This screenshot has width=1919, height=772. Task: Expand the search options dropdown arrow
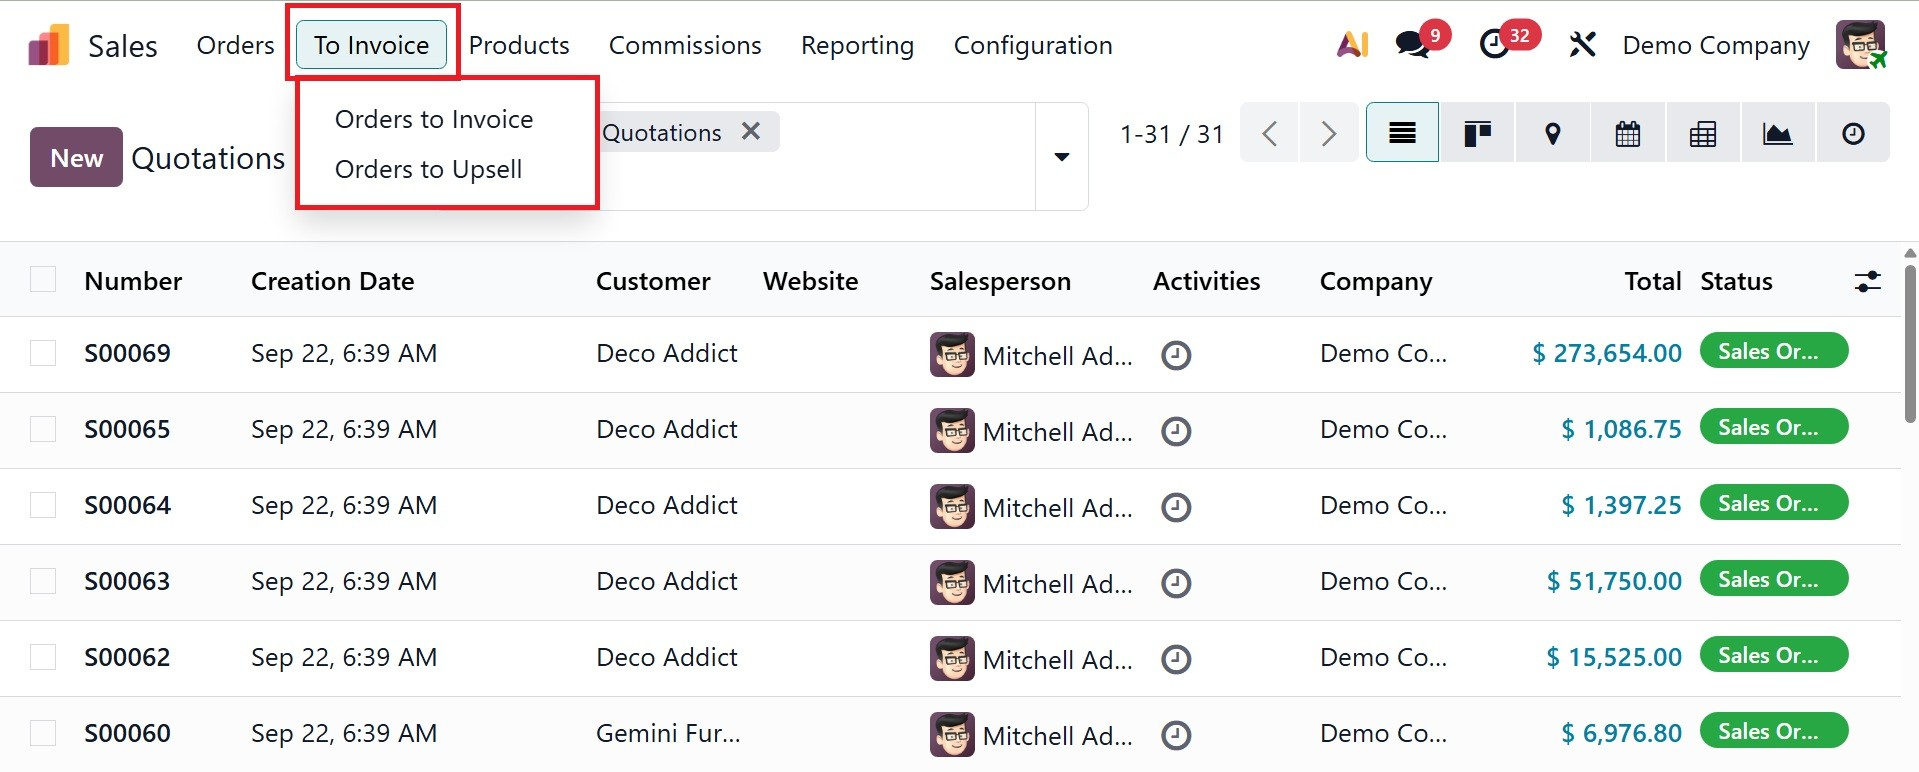(x=1061, y=157)
